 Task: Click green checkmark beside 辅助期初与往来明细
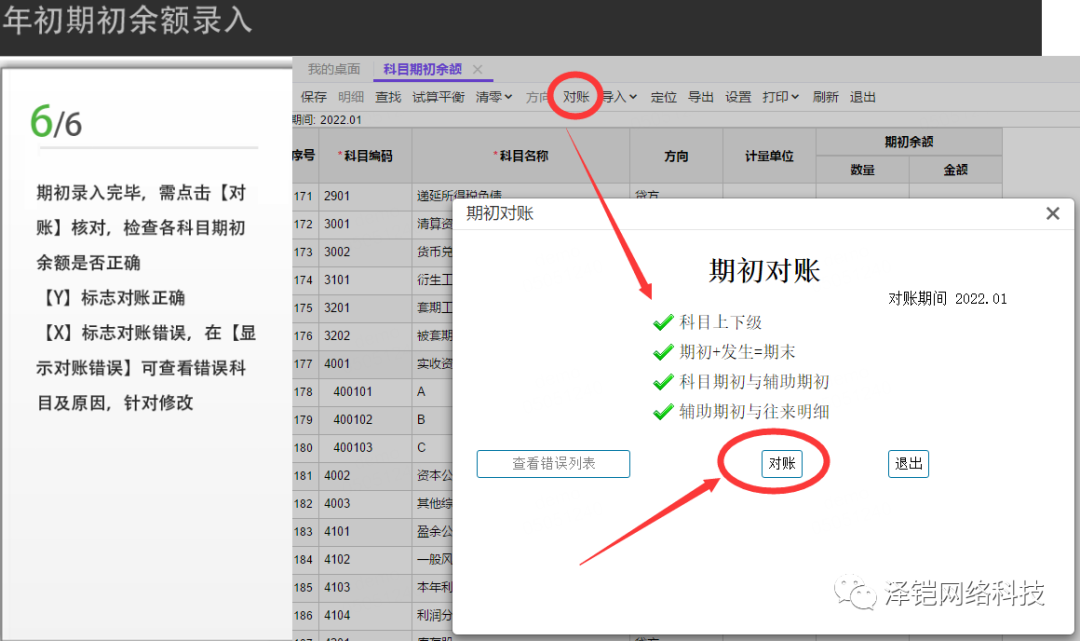tap(662, 411)
